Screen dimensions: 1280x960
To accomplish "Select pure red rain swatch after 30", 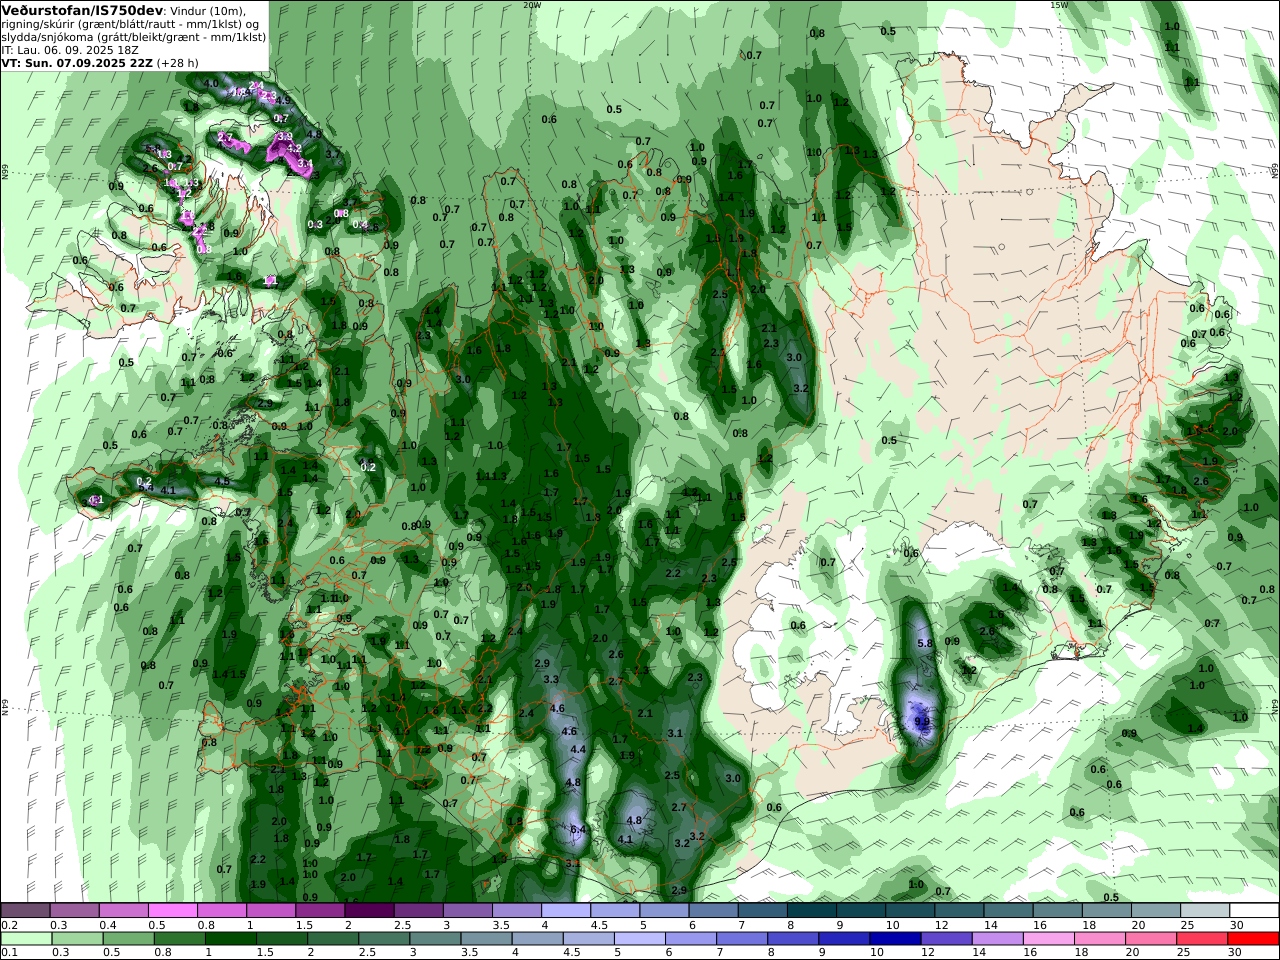I will coord(1253,939).
